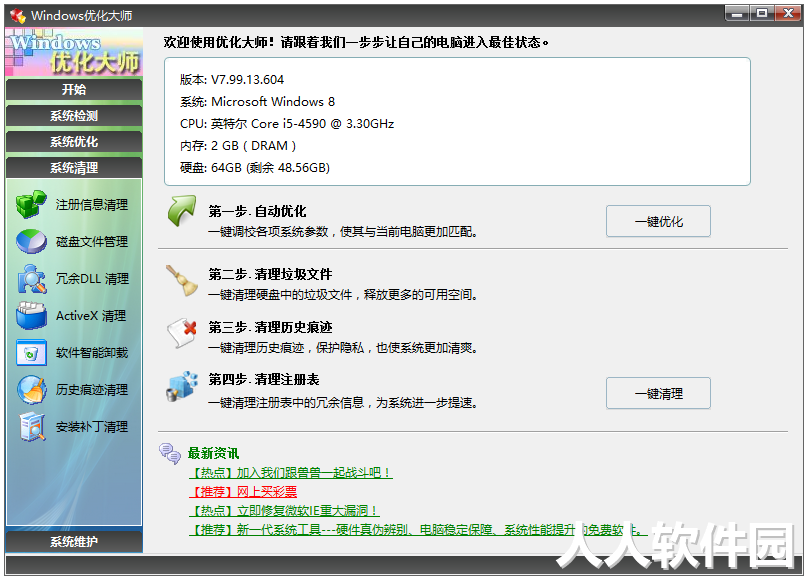Expand the 系统维护 section at bottom
Viewport: 810px width, 579px height.
point(74,542)
